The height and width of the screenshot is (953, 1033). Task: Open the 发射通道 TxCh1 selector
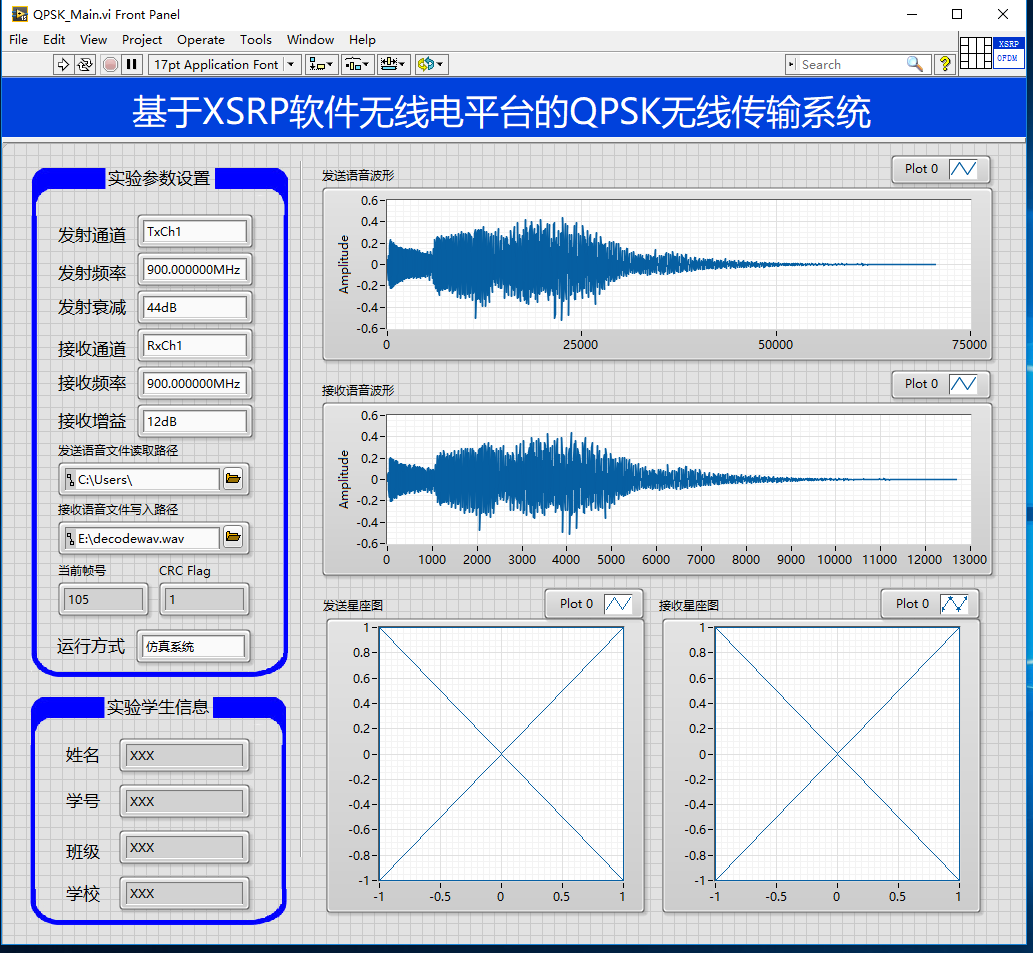(x=195, y=232)
